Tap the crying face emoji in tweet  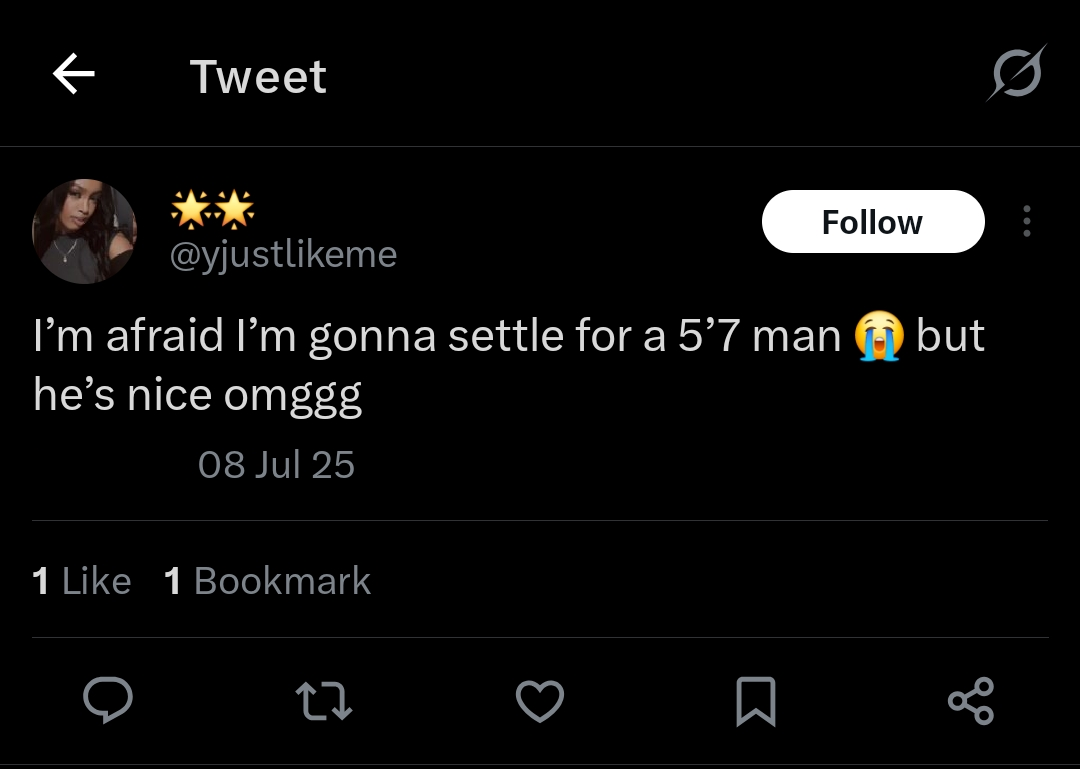tap(879, 336)
